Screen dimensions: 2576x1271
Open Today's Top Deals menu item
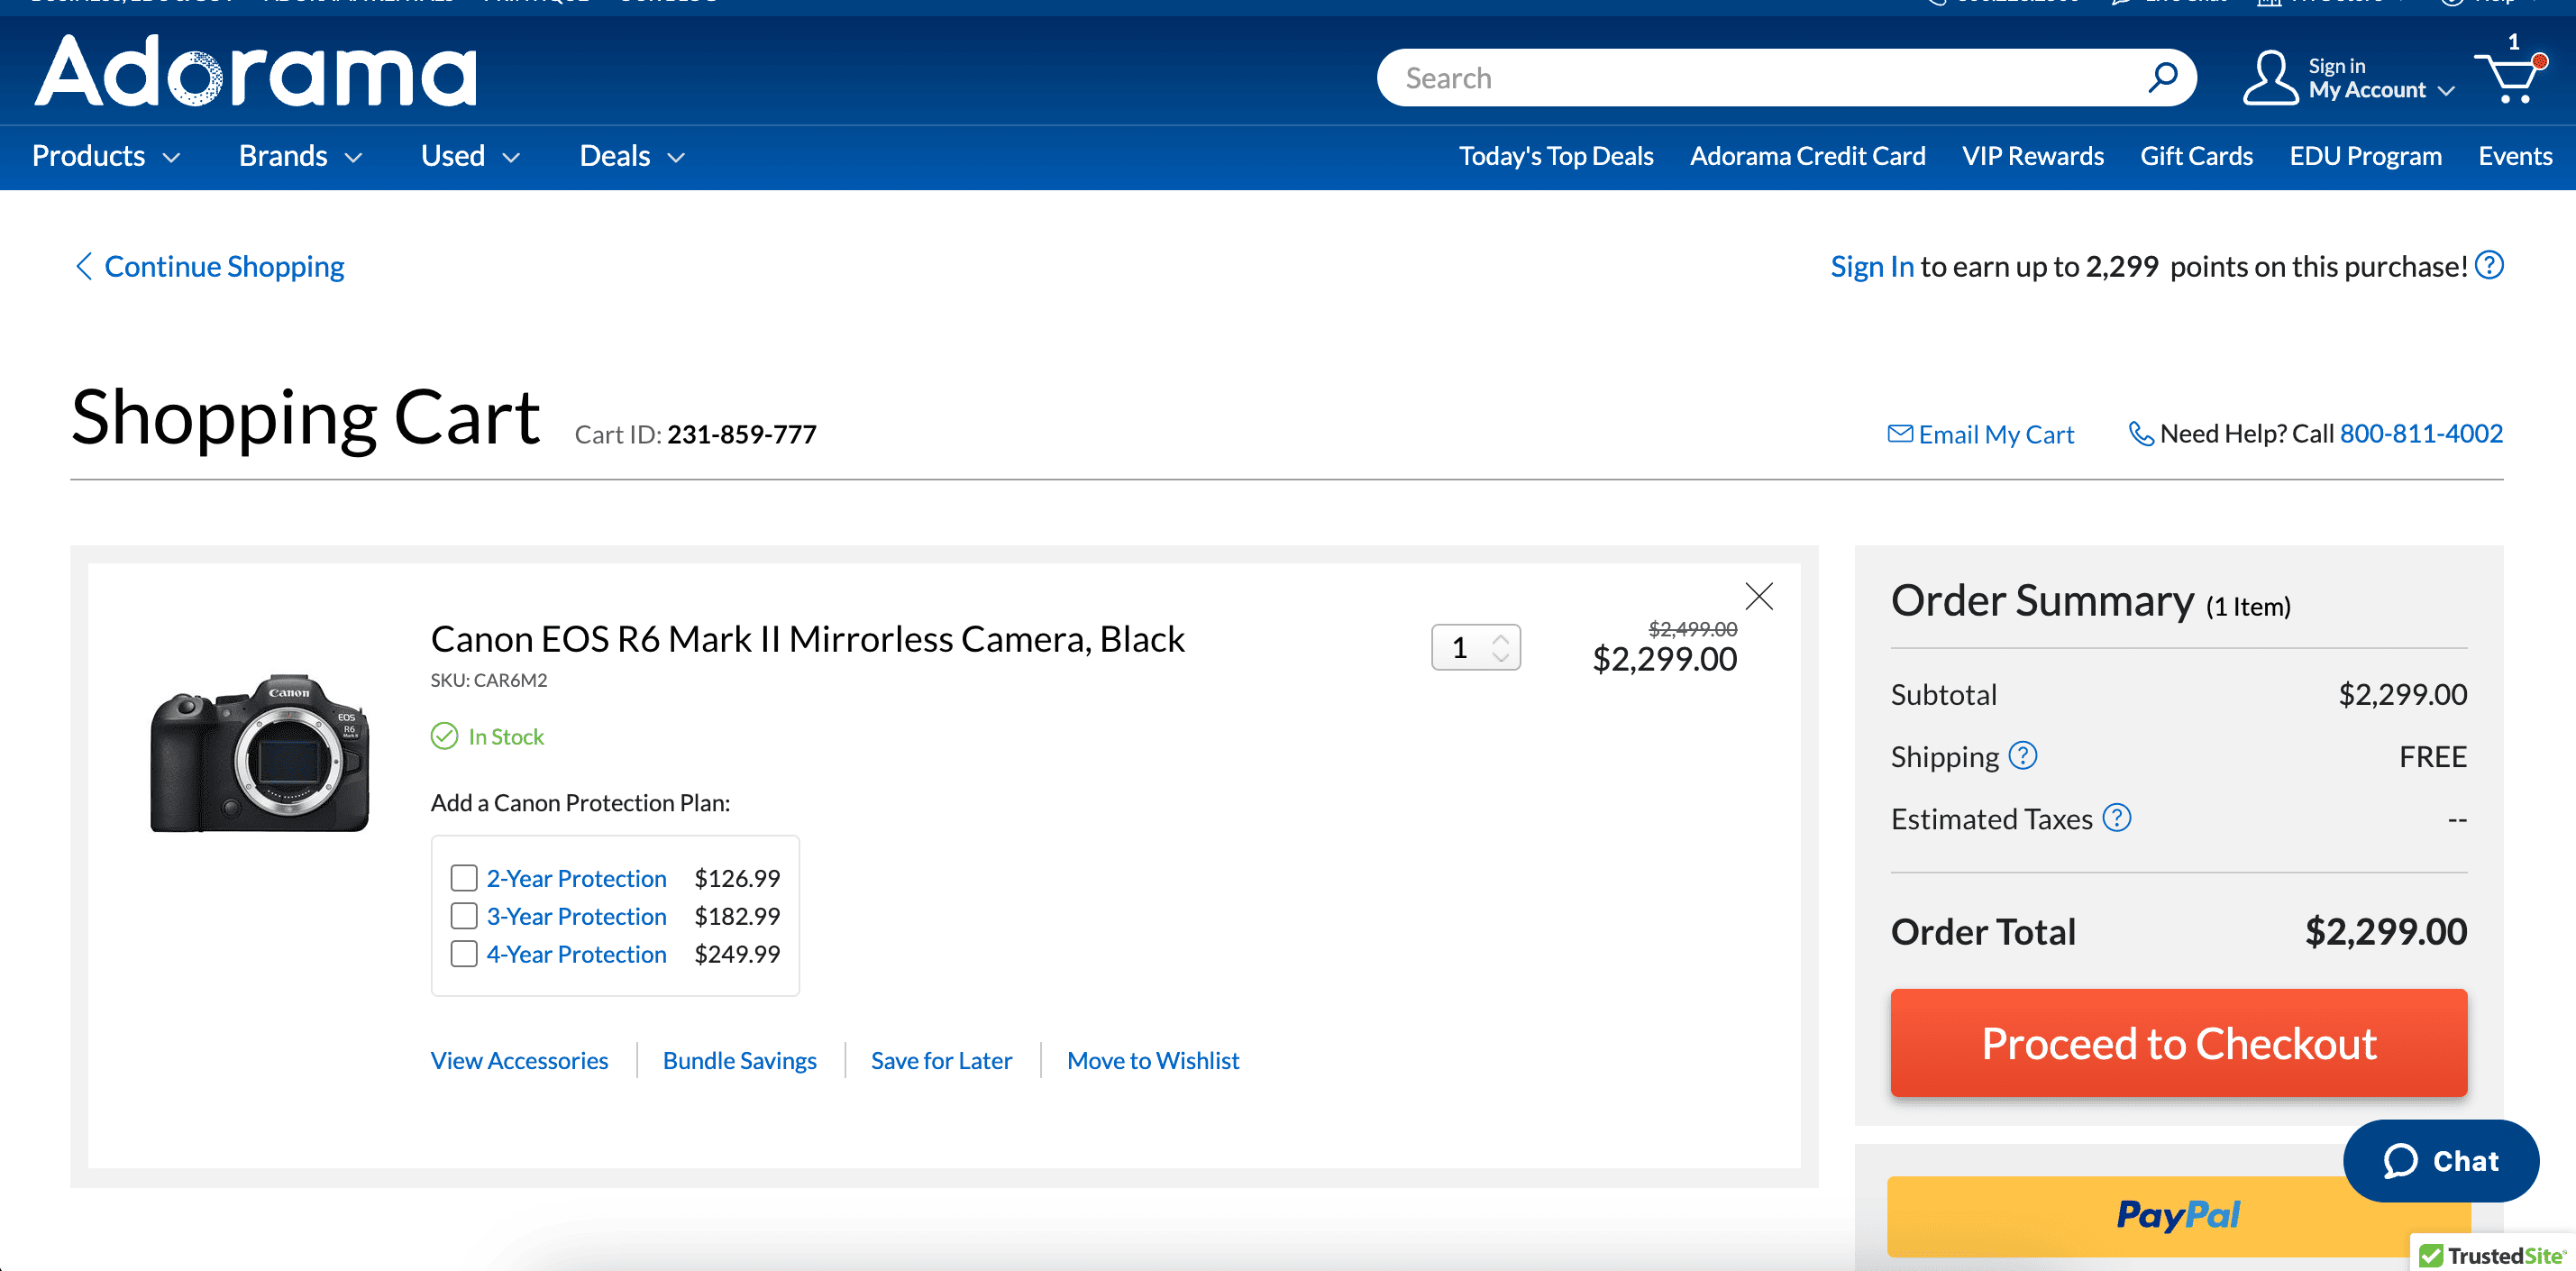point(1555,156)
